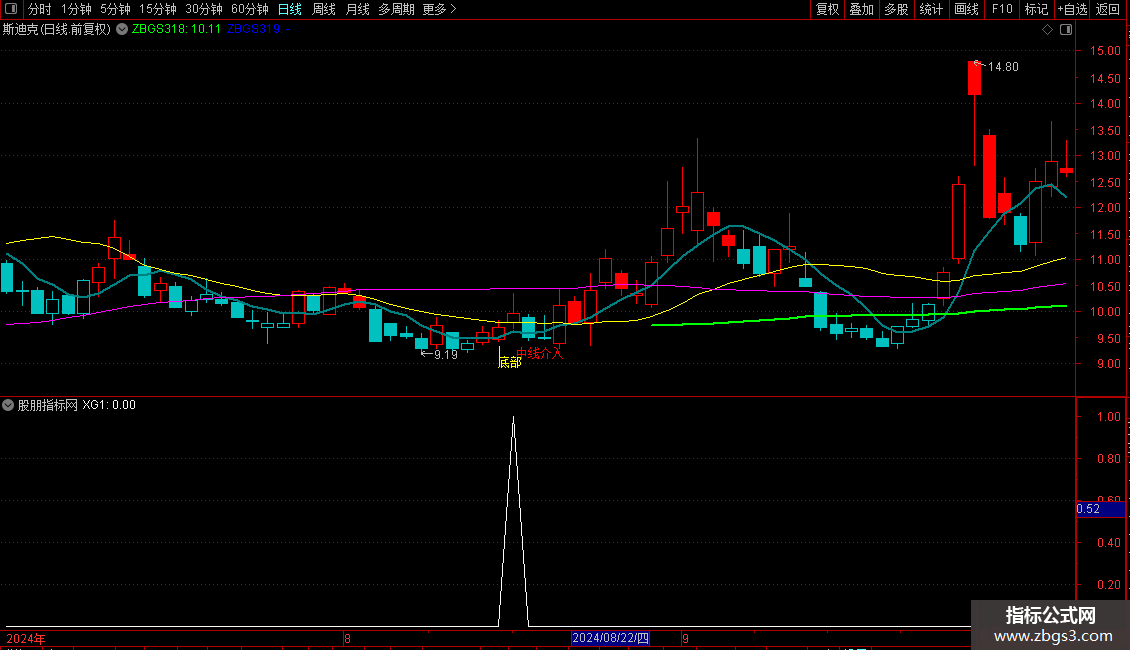Click the 标记 mark button

(x=1036, y=9)
